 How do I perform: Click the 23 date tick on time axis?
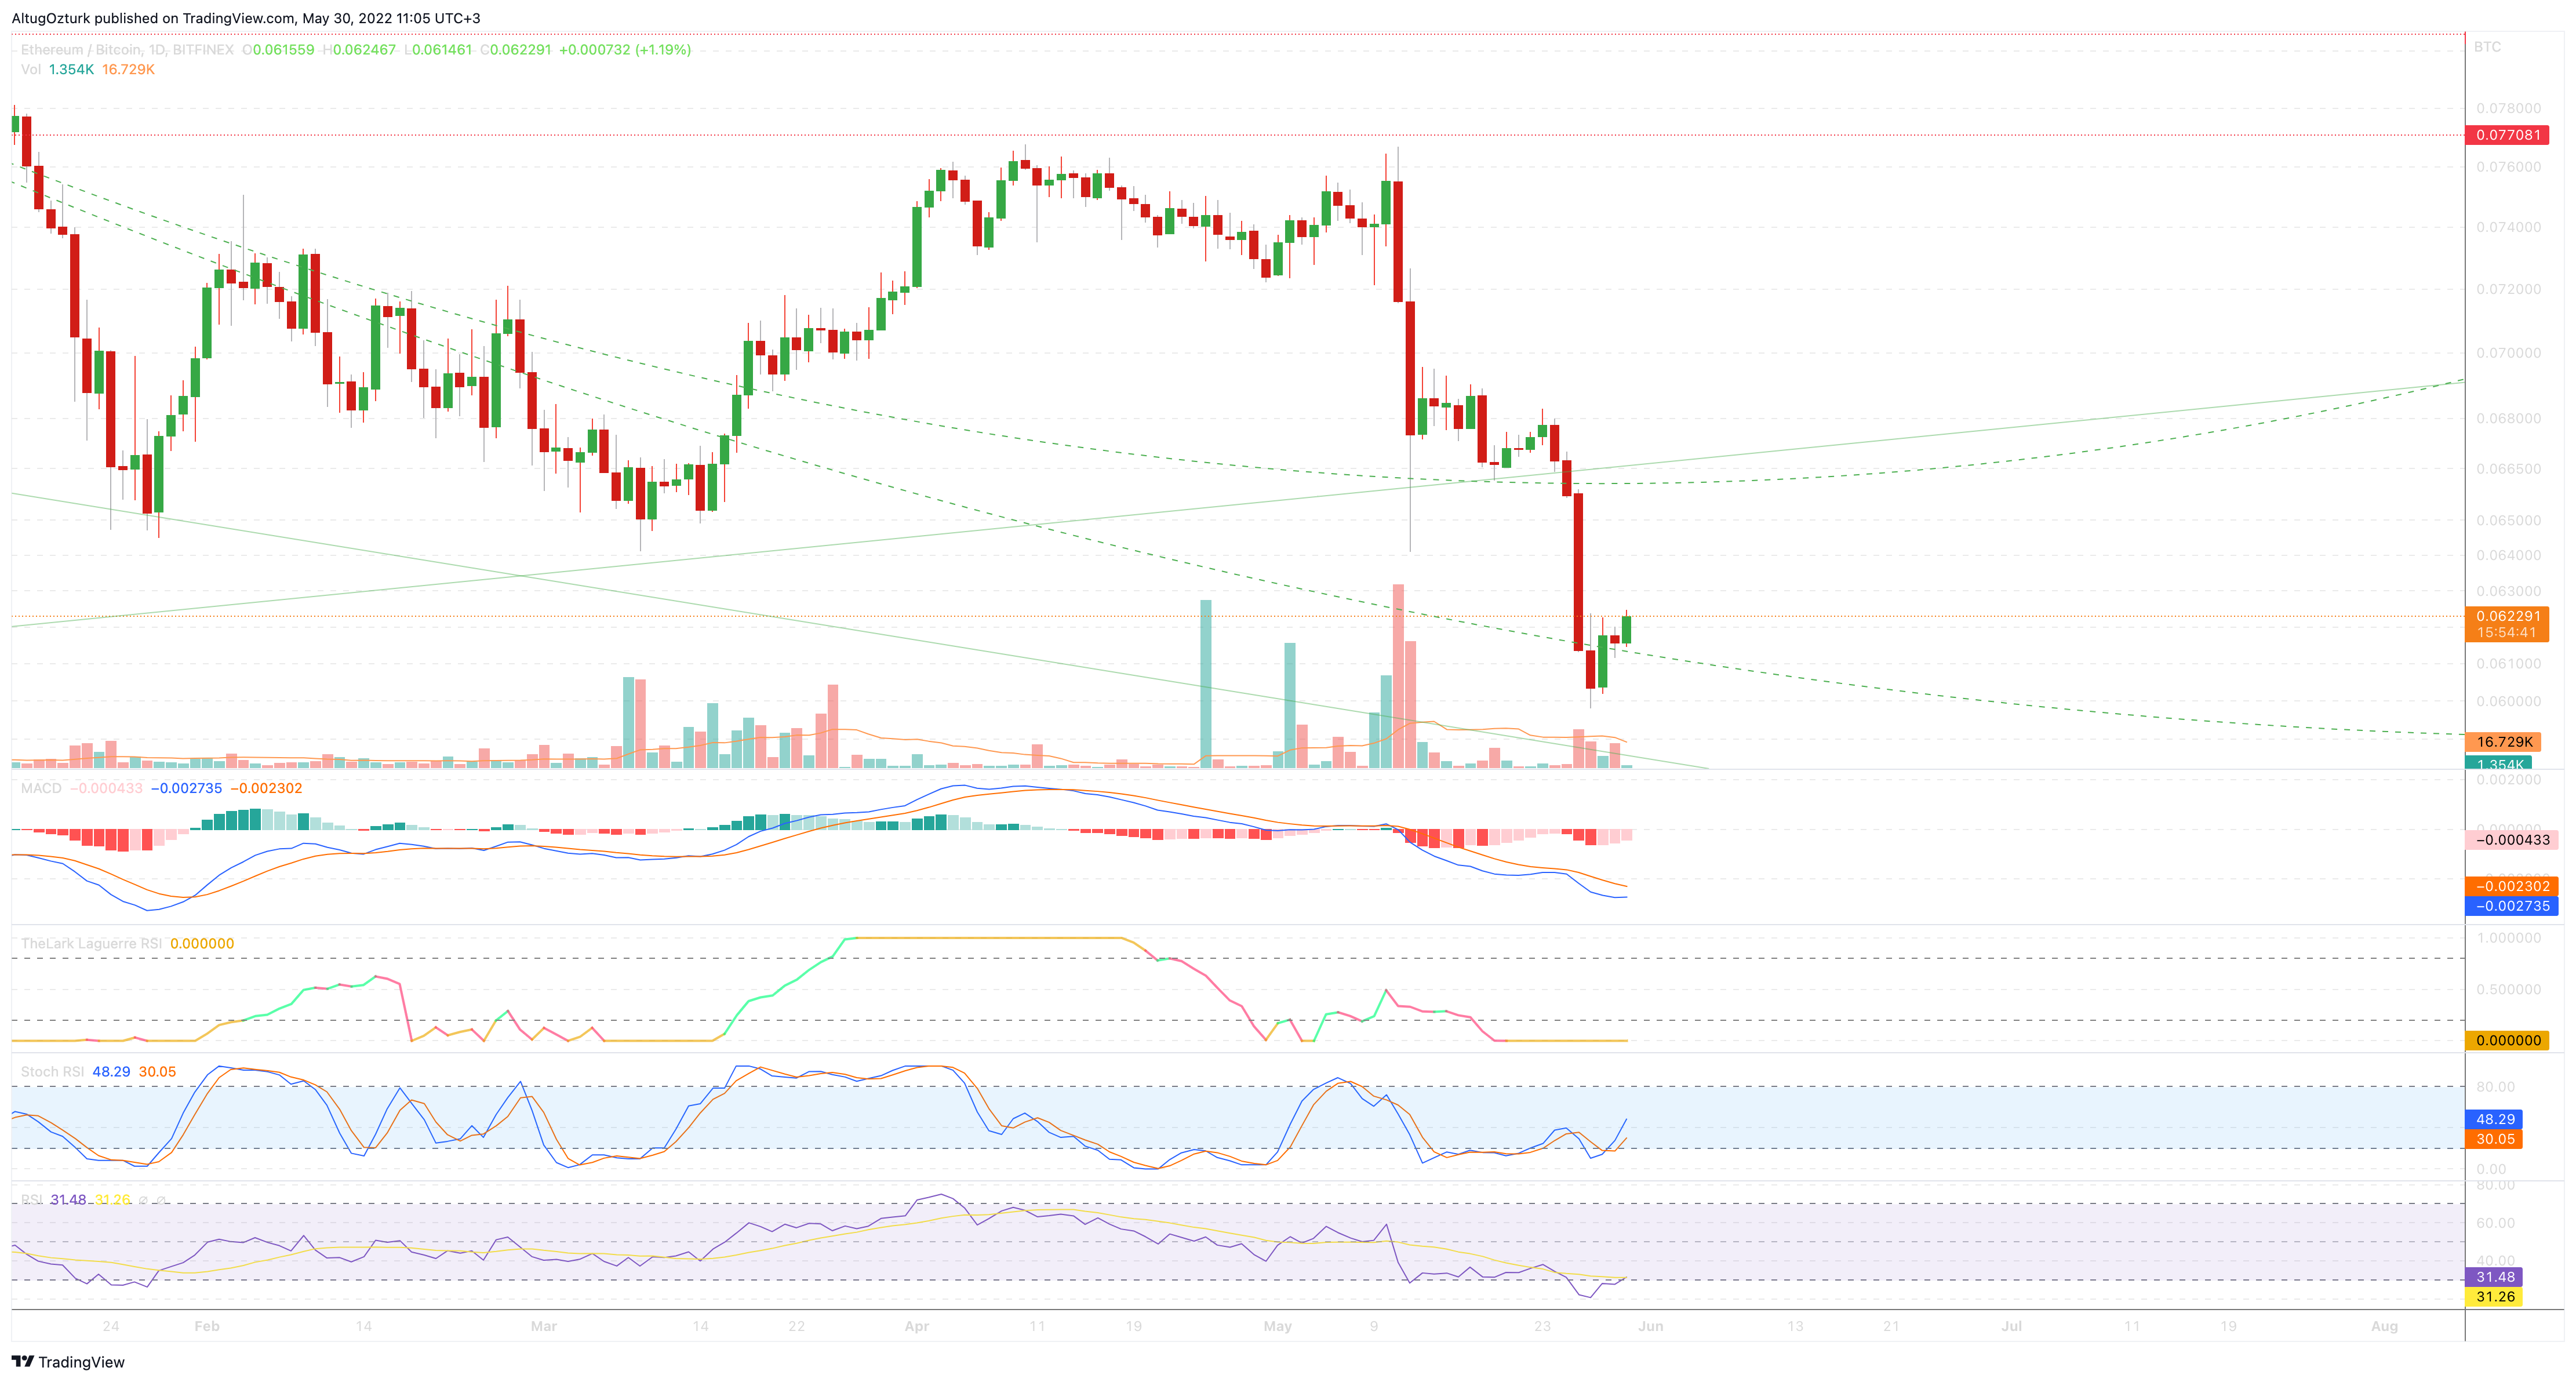coord(1542,1326)
